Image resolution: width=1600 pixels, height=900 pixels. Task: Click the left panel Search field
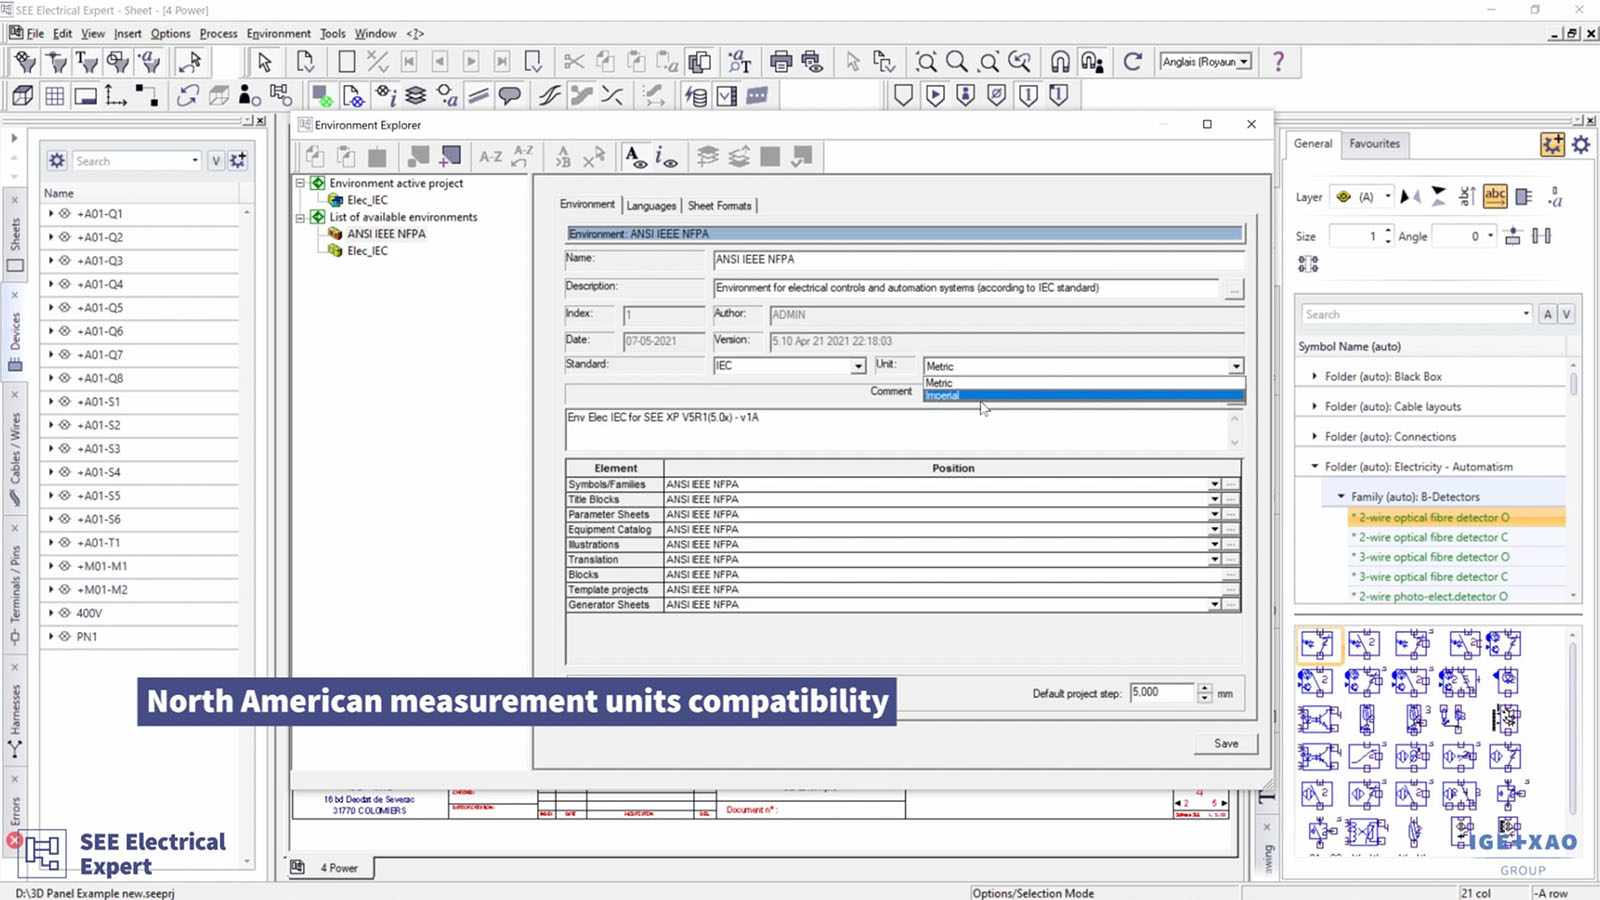tap(136, 161)
